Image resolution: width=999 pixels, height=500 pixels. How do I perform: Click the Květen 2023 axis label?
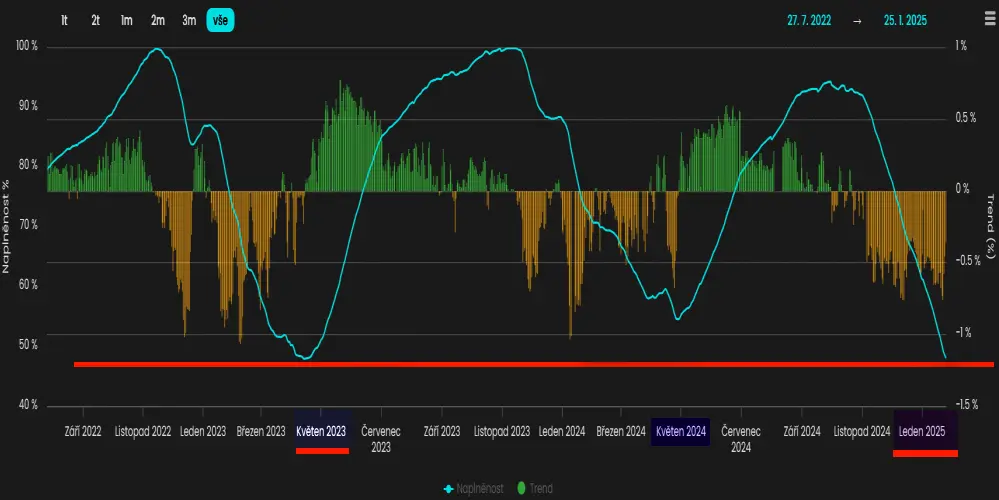[x=321, y=432]
